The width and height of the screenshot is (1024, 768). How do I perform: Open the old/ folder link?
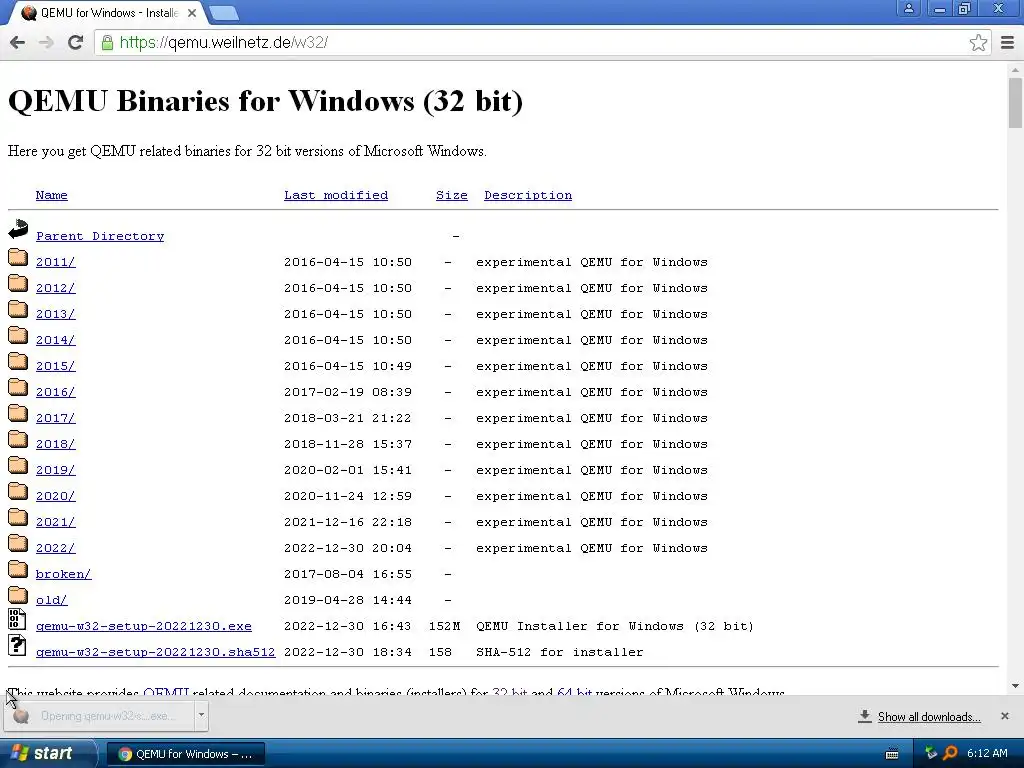point(52,600)
